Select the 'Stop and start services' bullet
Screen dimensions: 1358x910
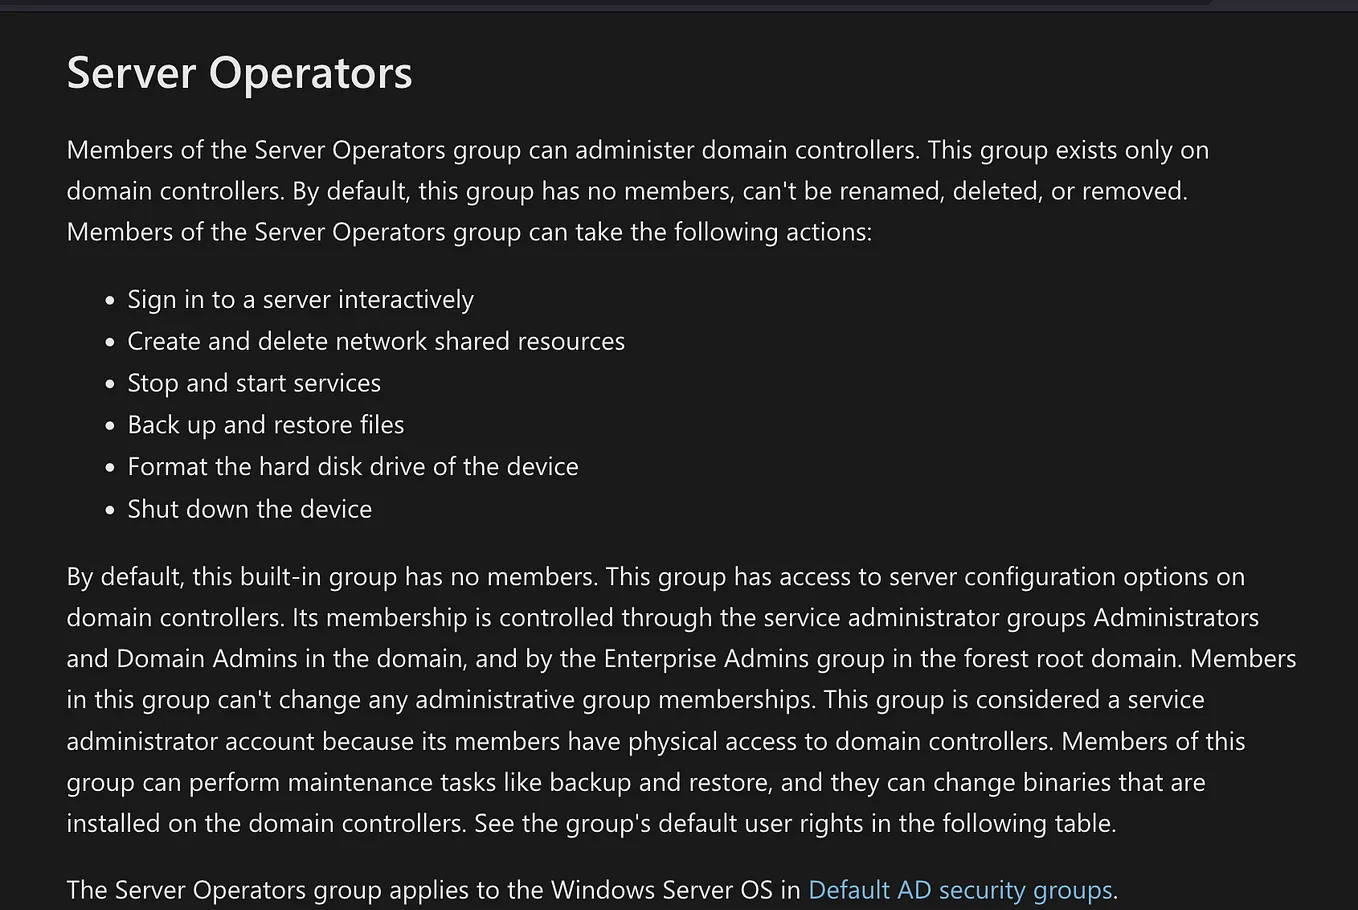254,383
